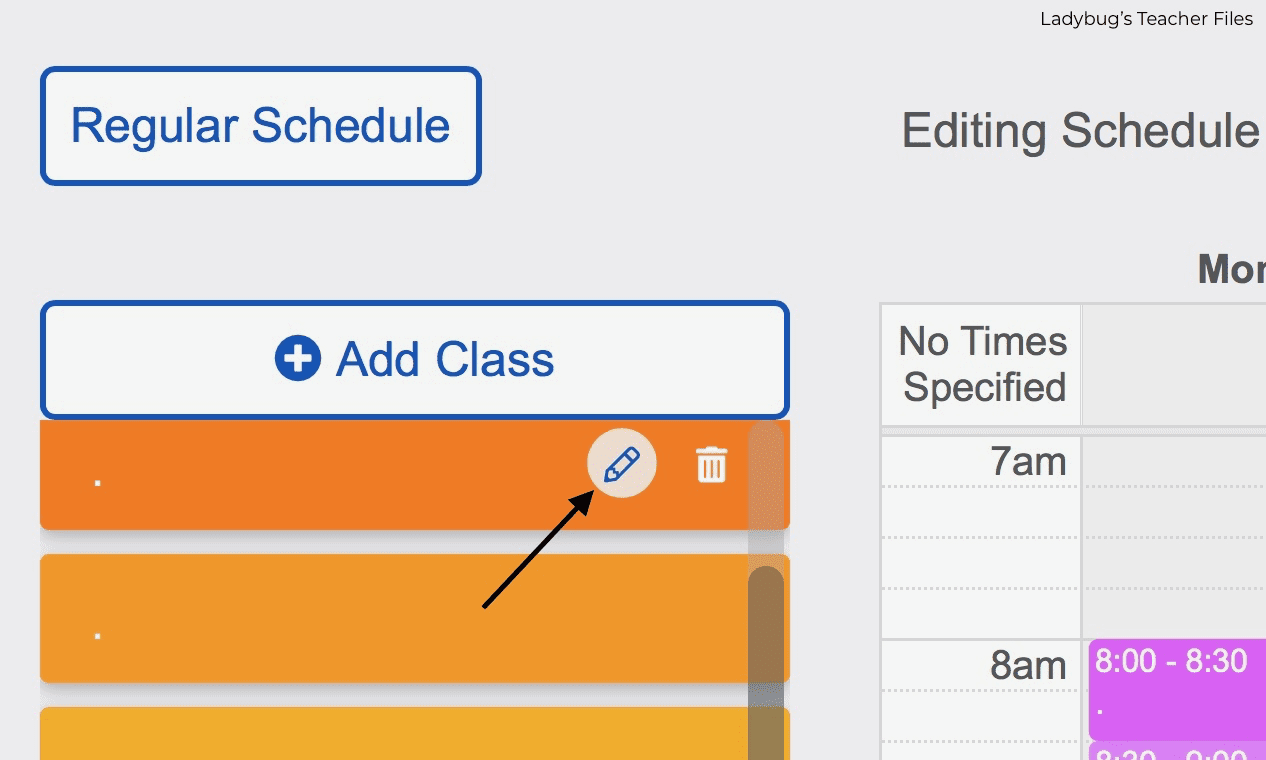Click the No Times Specified row label
The height and width of the screenshot is (760, 1266).
(x=981, y=365)
